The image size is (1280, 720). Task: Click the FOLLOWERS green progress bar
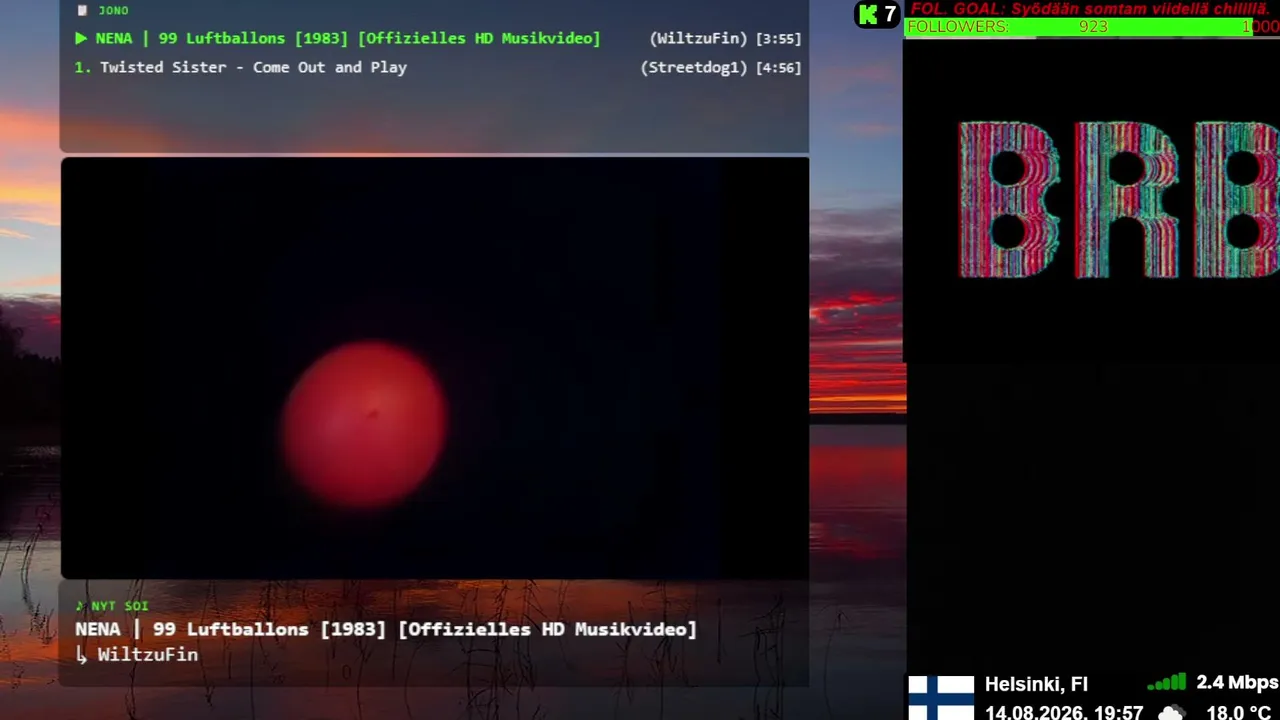point(1092,27)
